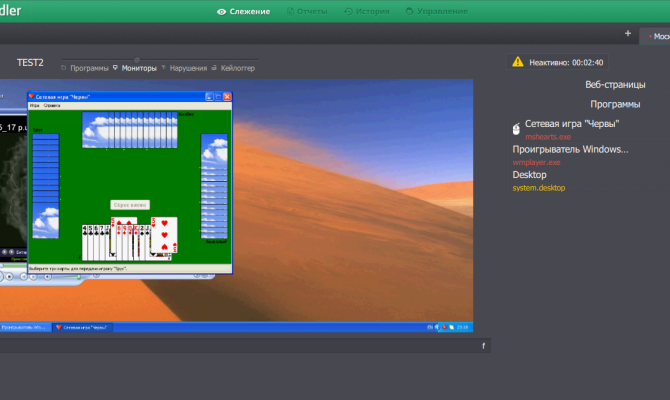Open the Программы section in right panel
This screenshot has height=400, width=670.
(x=615, y=104)
